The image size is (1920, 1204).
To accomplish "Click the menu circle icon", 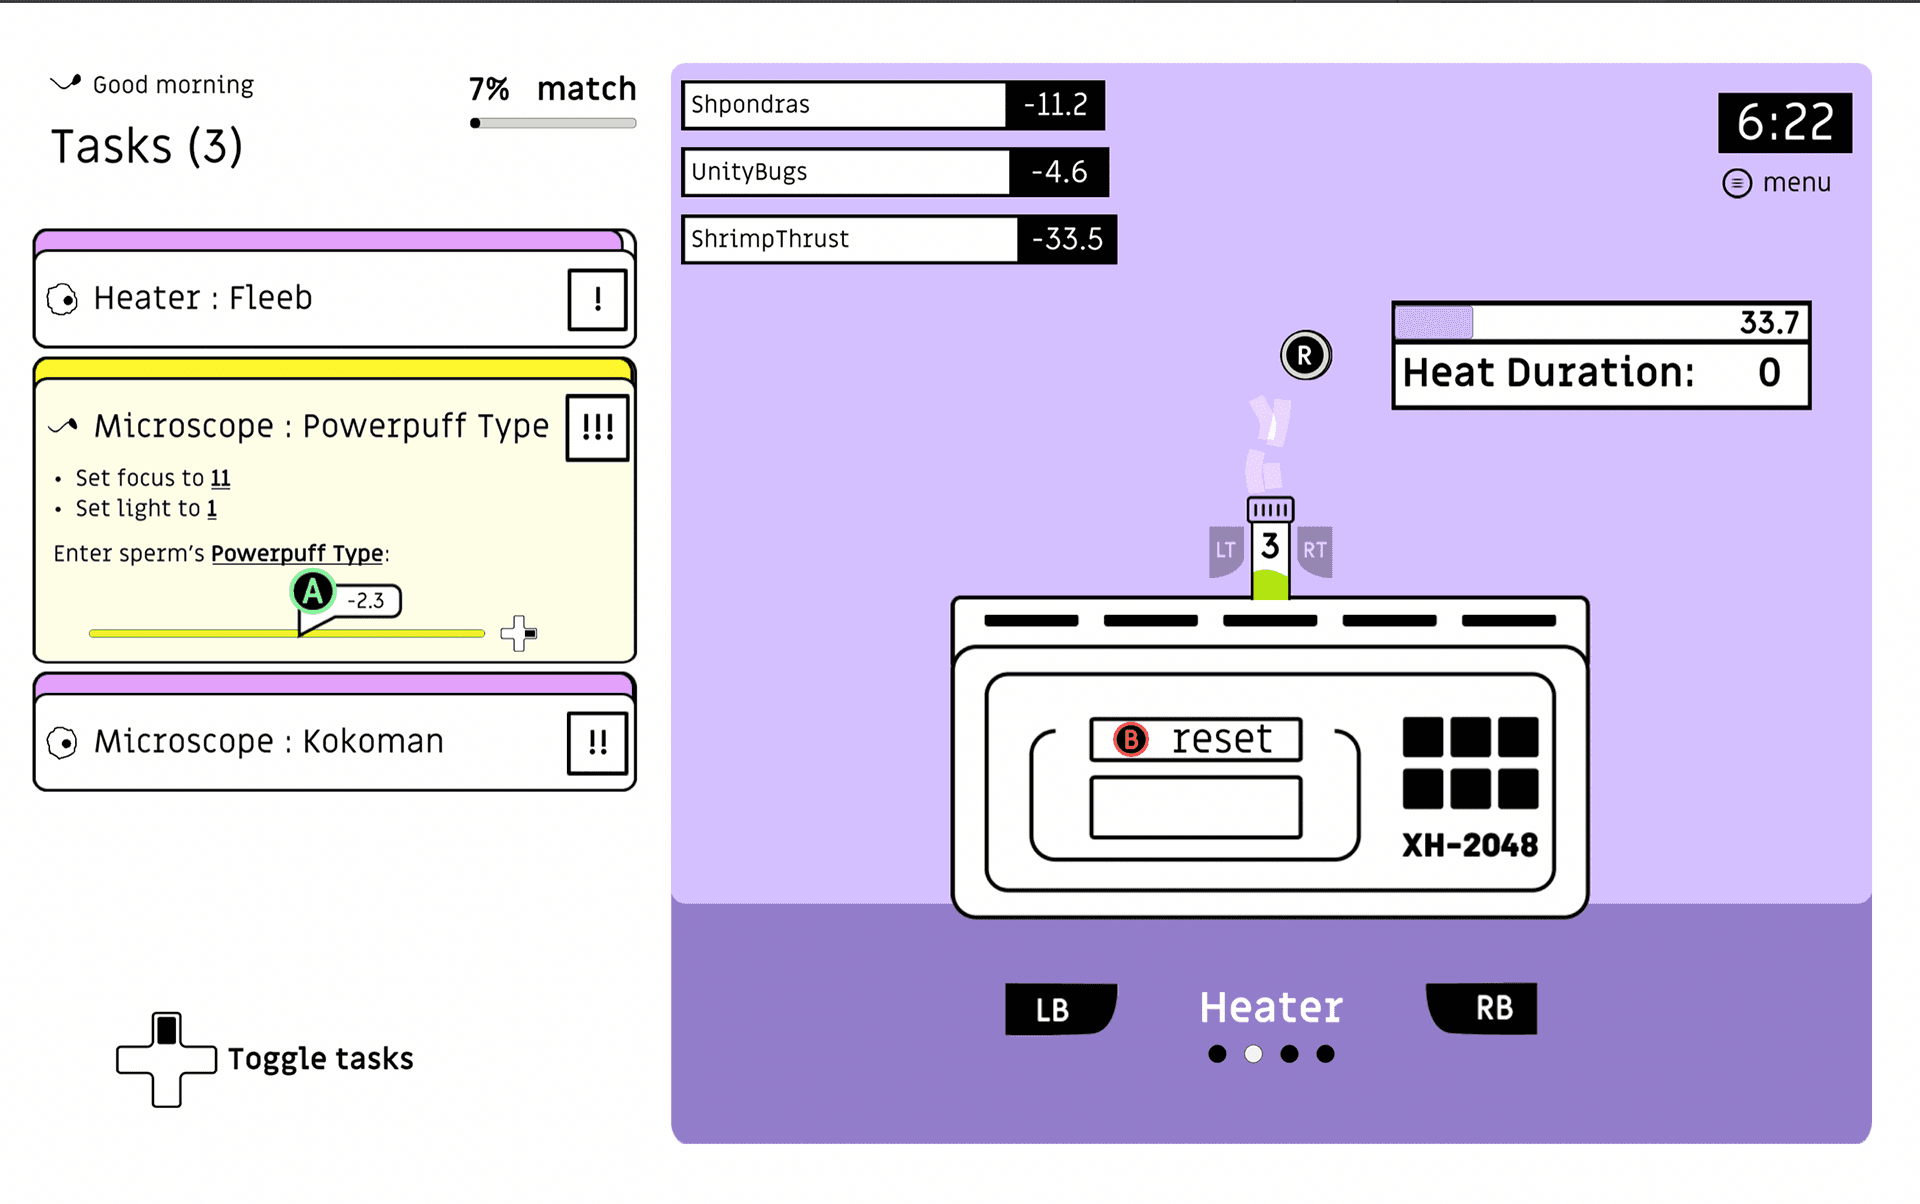I will (x=1737, y=183).
